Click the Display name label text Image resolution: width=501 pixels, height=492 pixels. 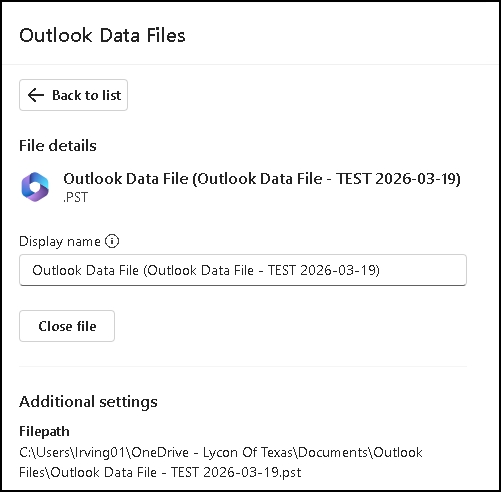click(60, 241)
